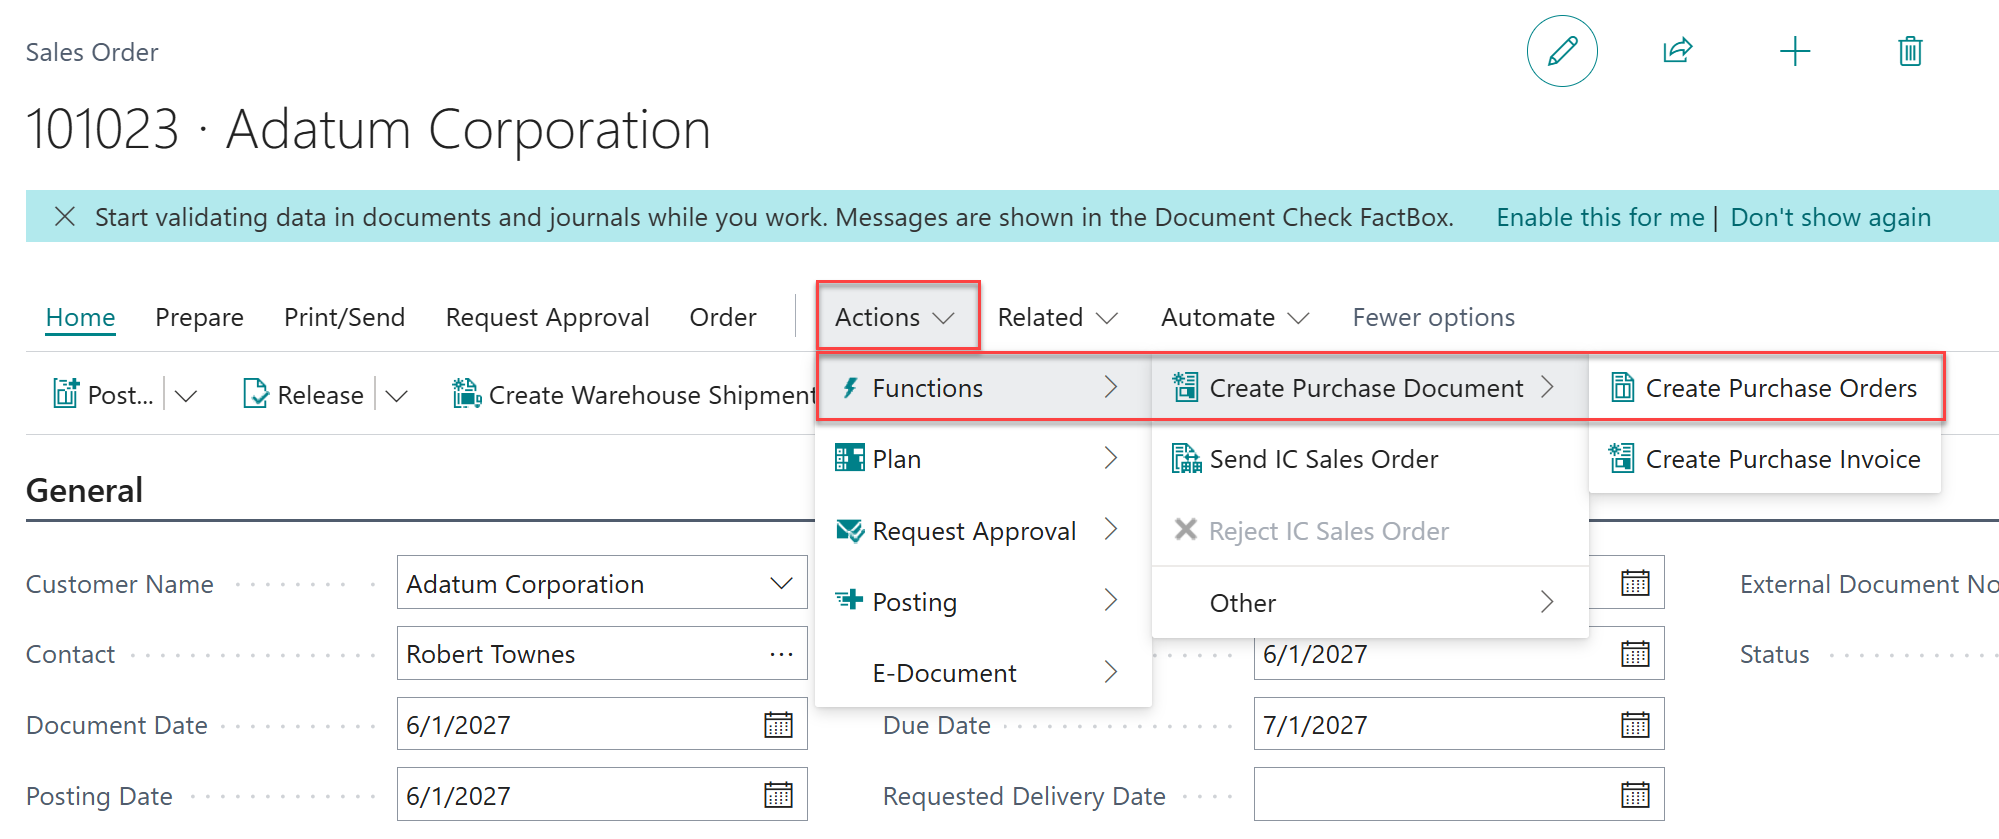The height and width of the screenshot is (839, 1999).
Task: Click Enable this for me link
Action: [1600, 217]
